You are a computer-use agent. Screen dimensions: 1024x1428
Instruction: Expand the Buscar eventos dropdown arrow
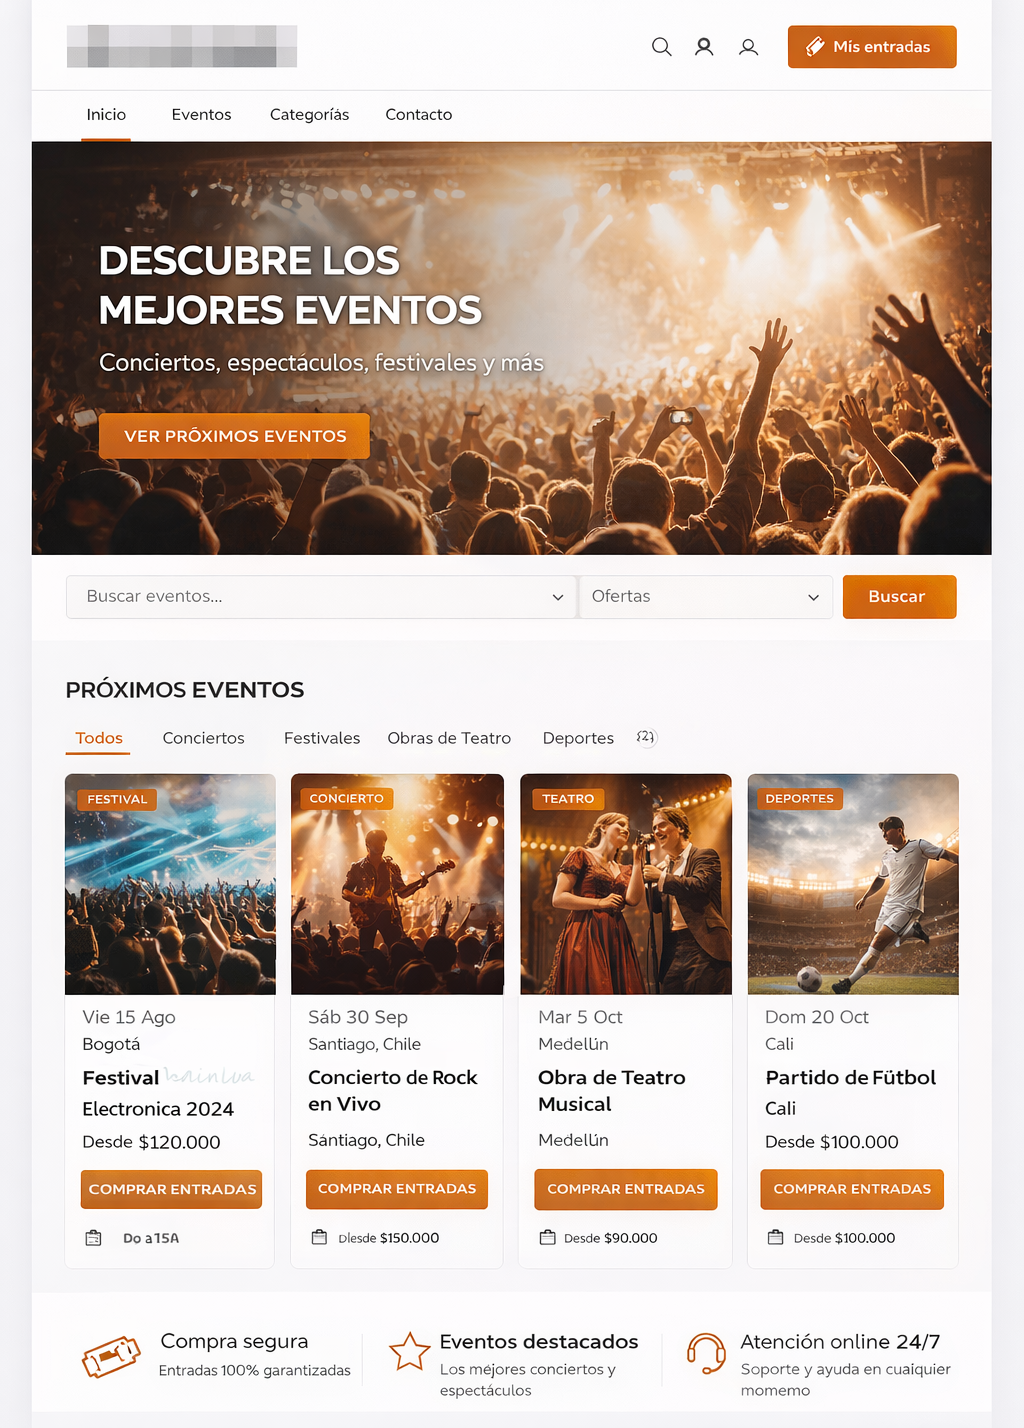558,597
